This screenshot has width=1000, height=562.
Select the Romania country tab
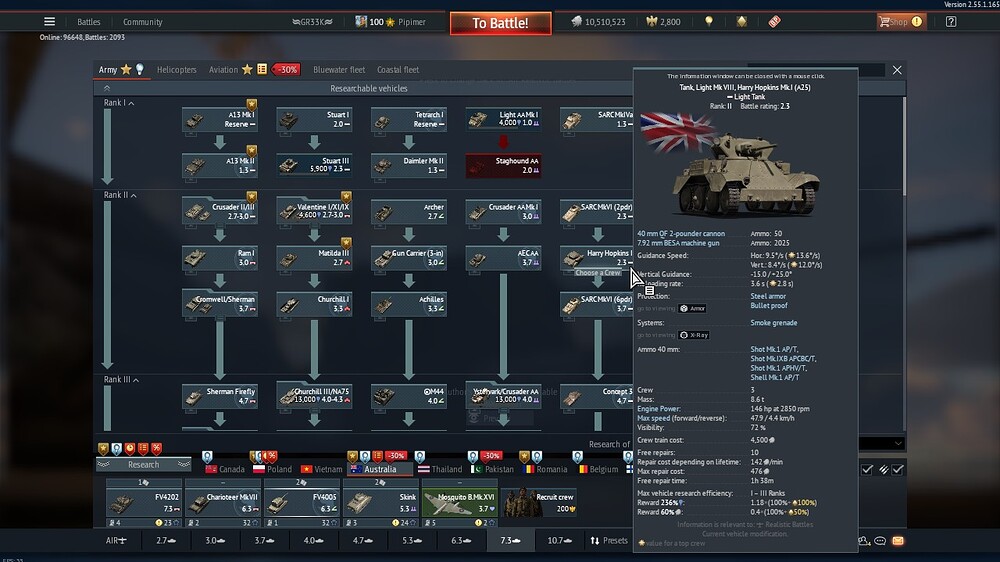(545, 469)
